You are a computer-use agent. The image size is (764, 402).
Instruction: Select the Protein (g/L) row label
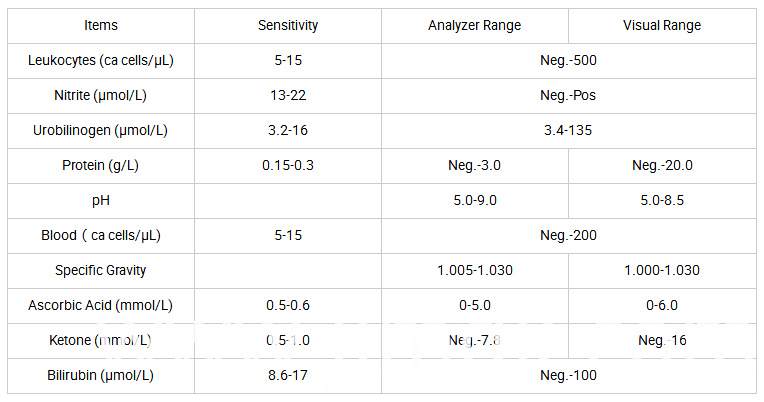coord(100,166)
